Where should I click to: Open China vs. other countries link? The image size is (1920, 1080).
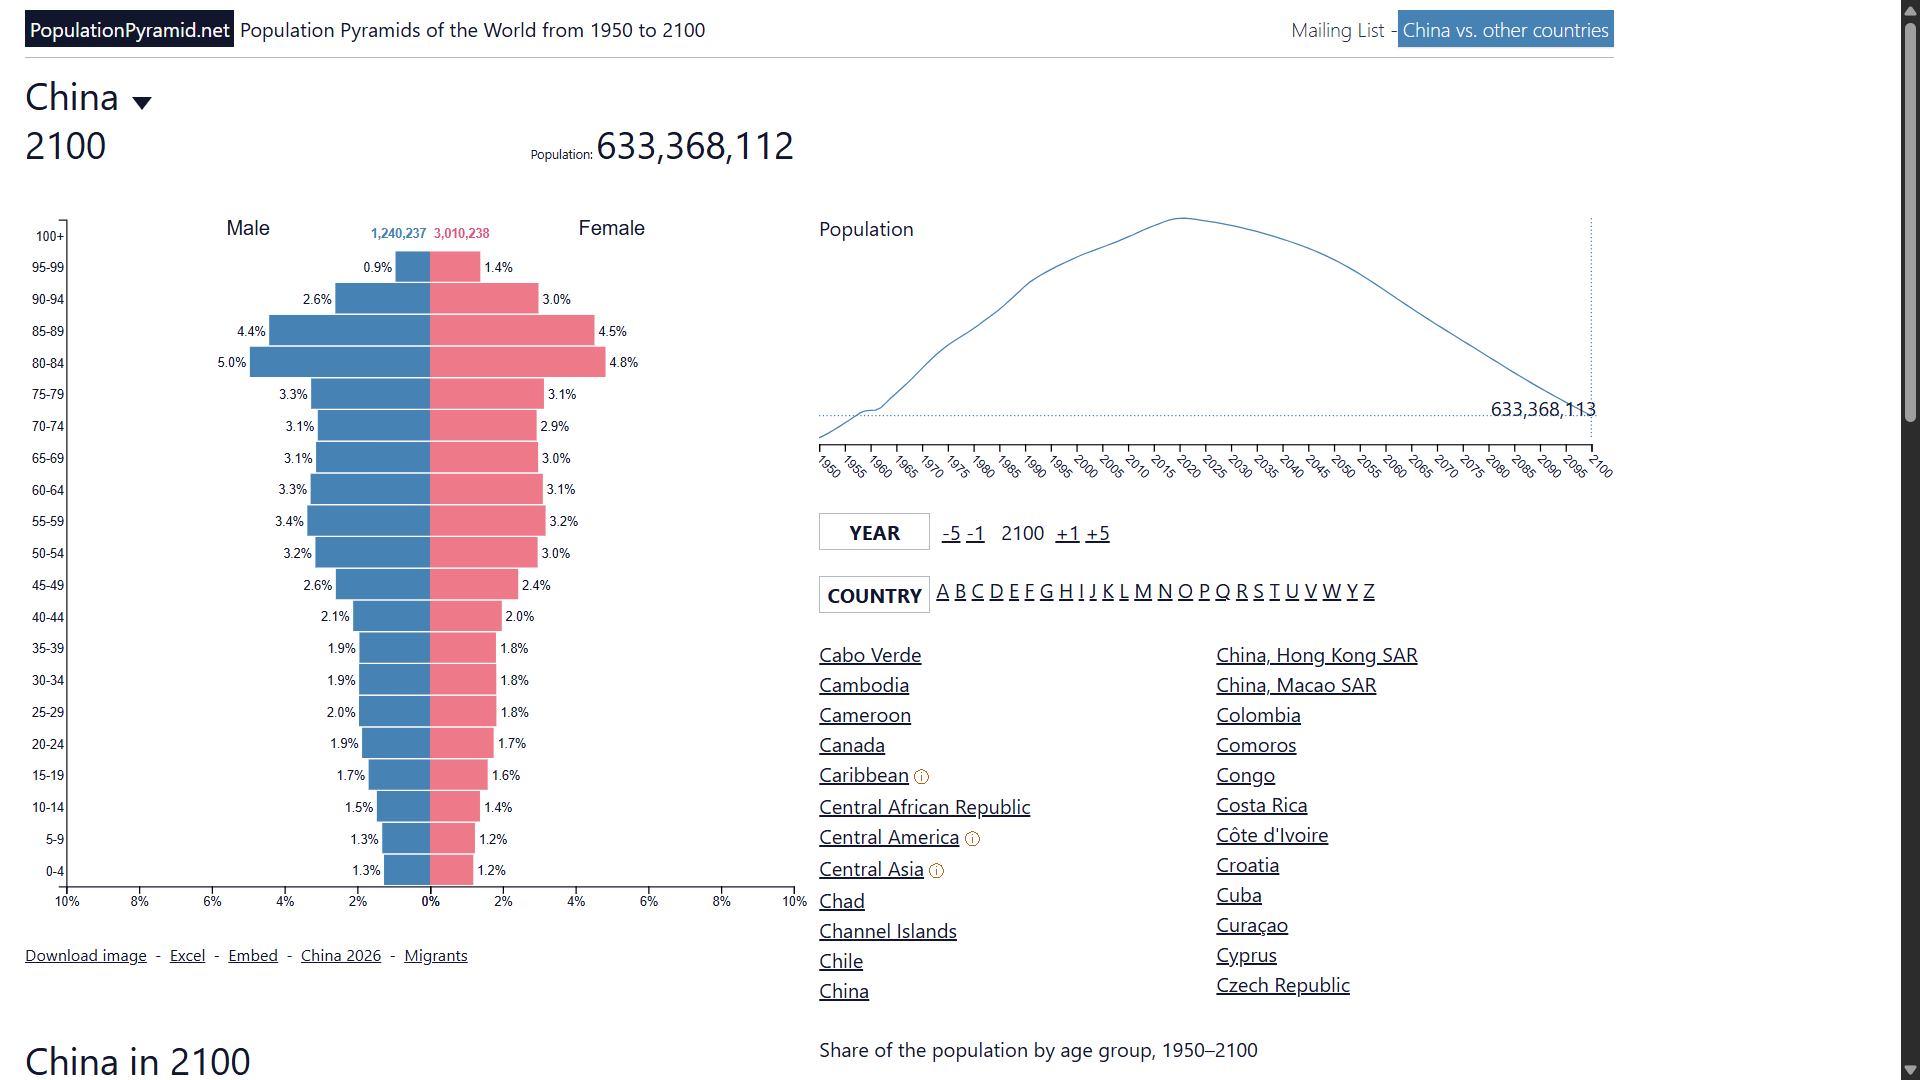coord(1505,30)
